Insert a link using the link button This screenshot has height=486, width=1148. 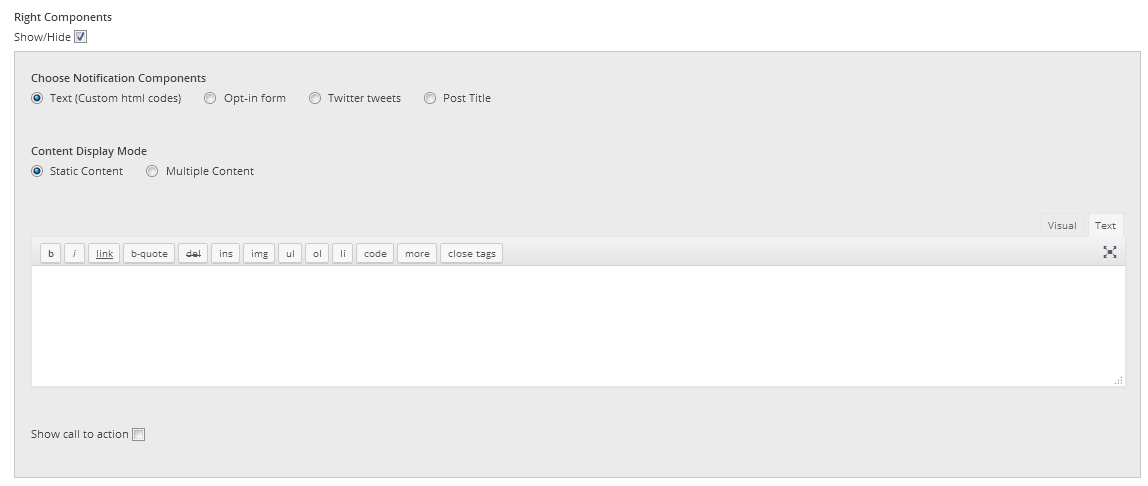[x=104, y=253]
